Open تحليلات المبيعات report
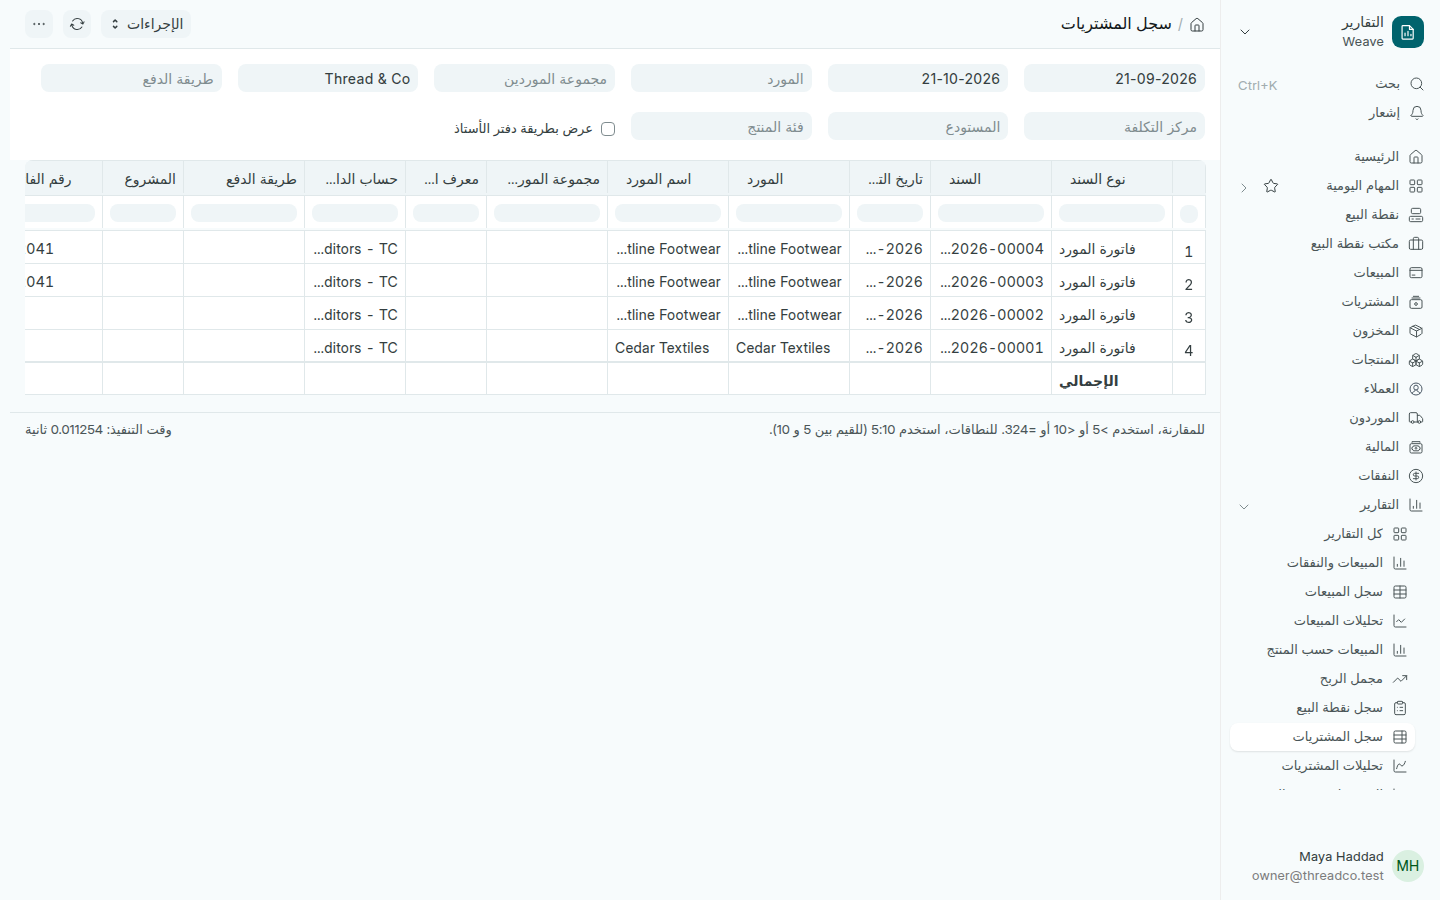 (1322, 621)
